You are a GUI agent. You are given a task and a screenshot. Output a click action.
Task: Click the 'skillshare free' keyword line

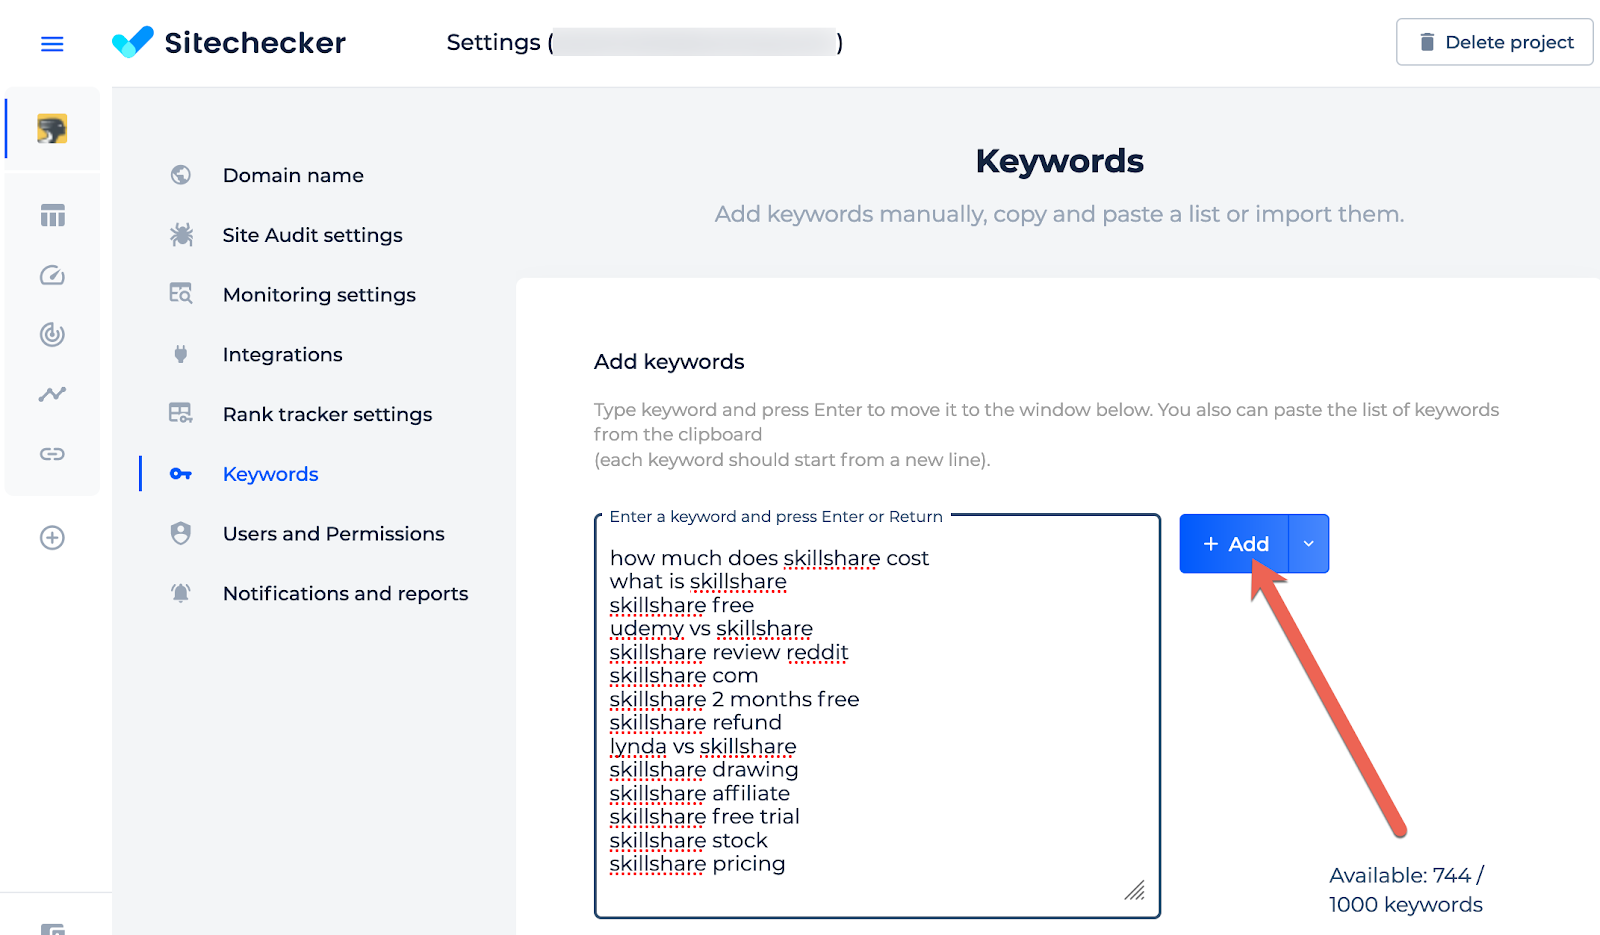[682, 606]
